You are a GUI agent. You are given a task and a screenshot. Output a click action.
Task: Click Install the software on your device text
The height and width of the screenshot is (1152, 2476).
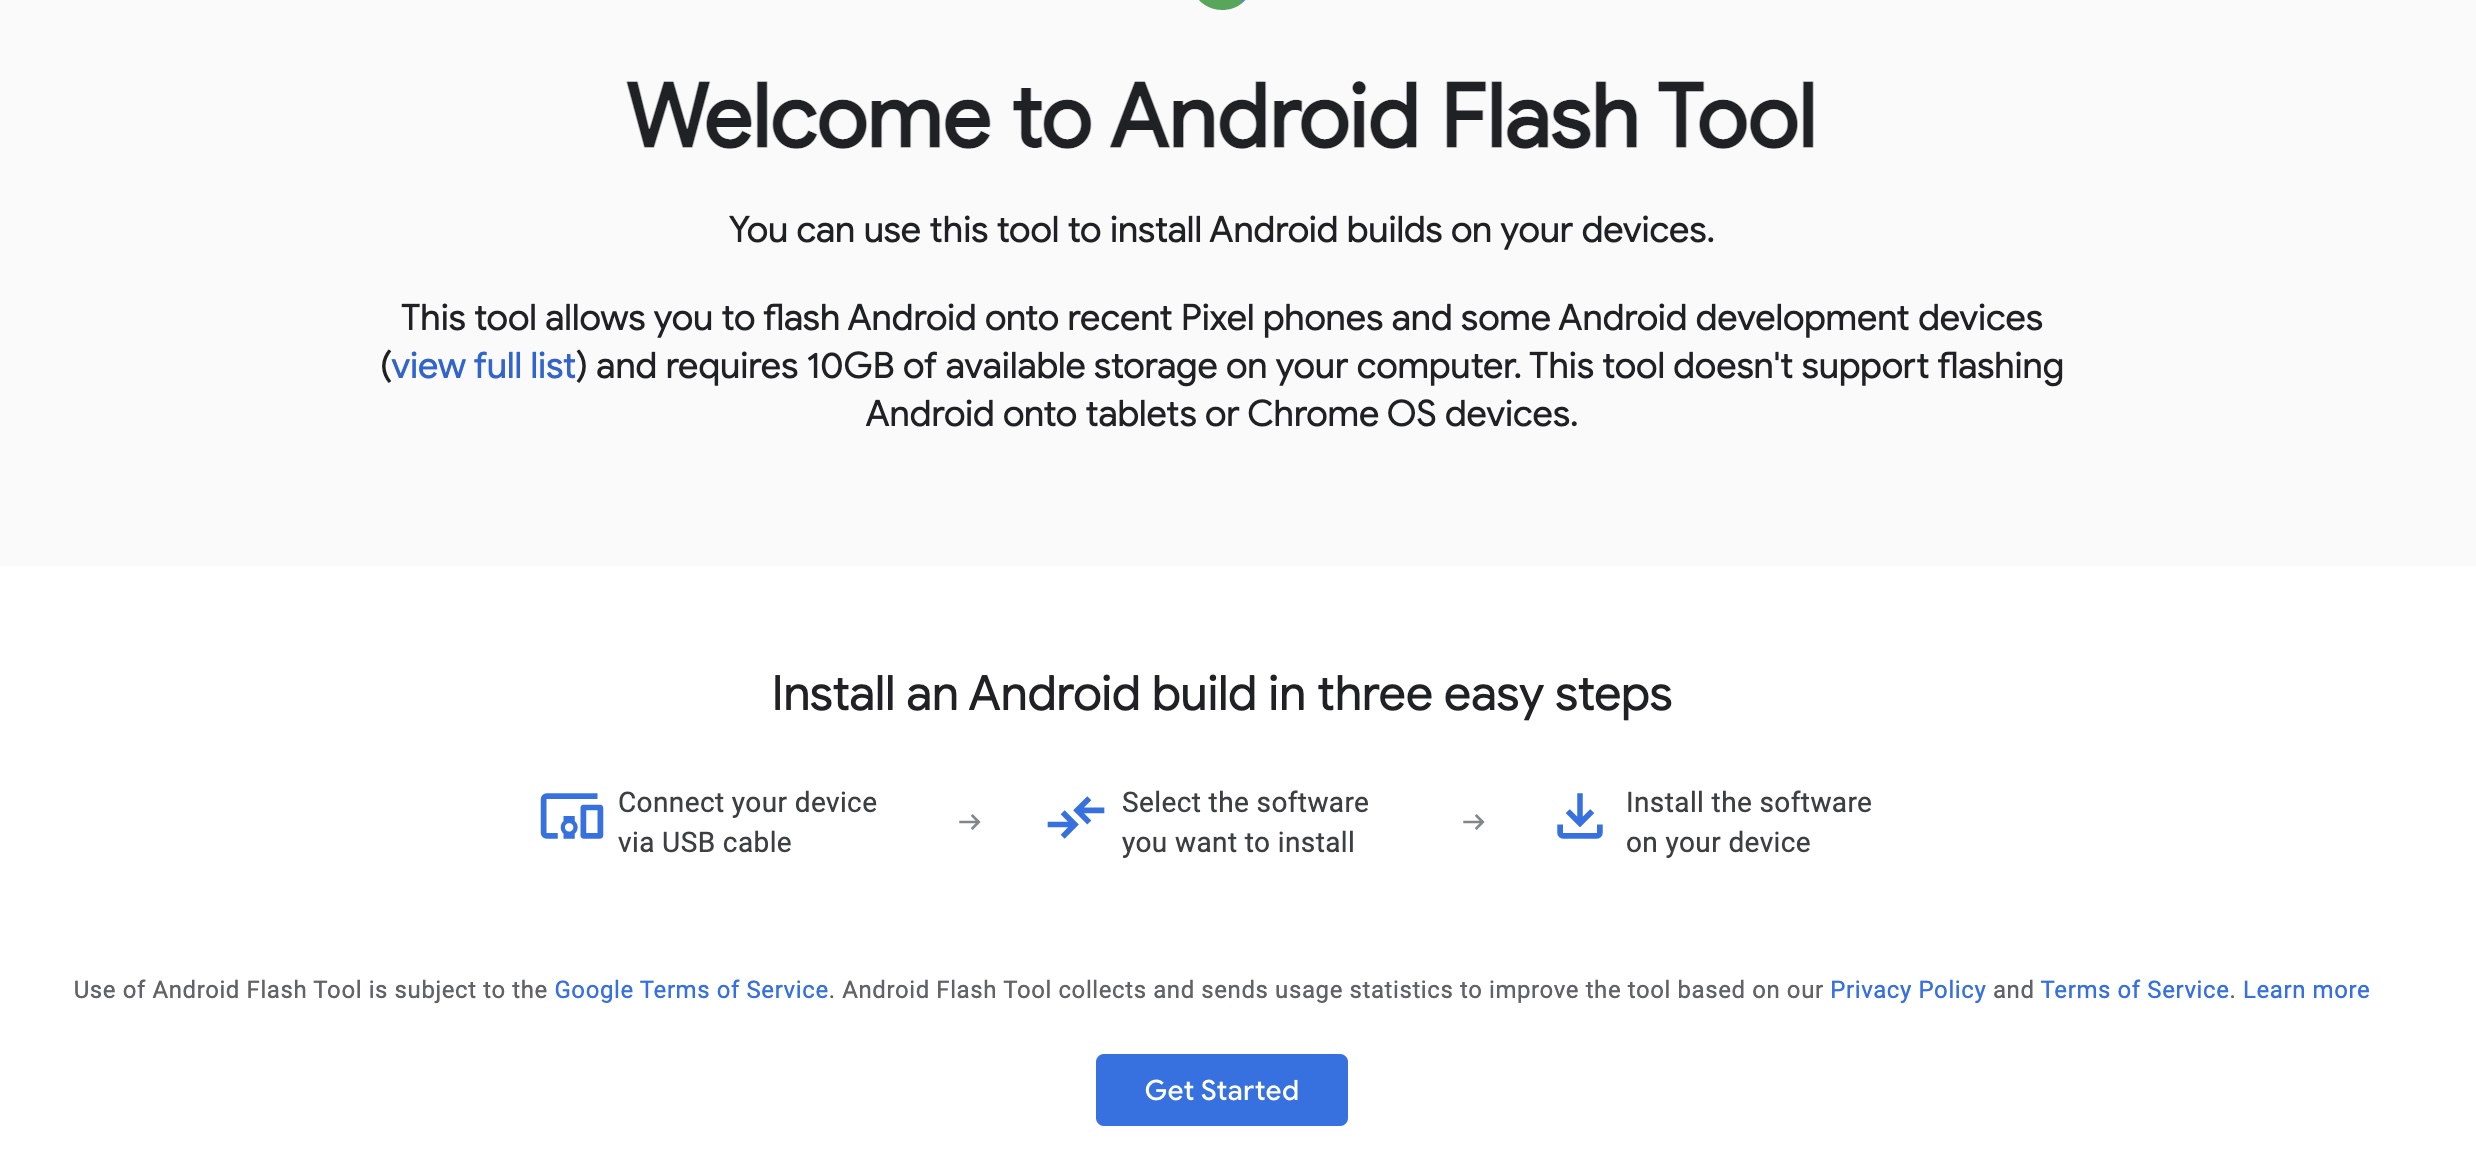[1747, 822]
